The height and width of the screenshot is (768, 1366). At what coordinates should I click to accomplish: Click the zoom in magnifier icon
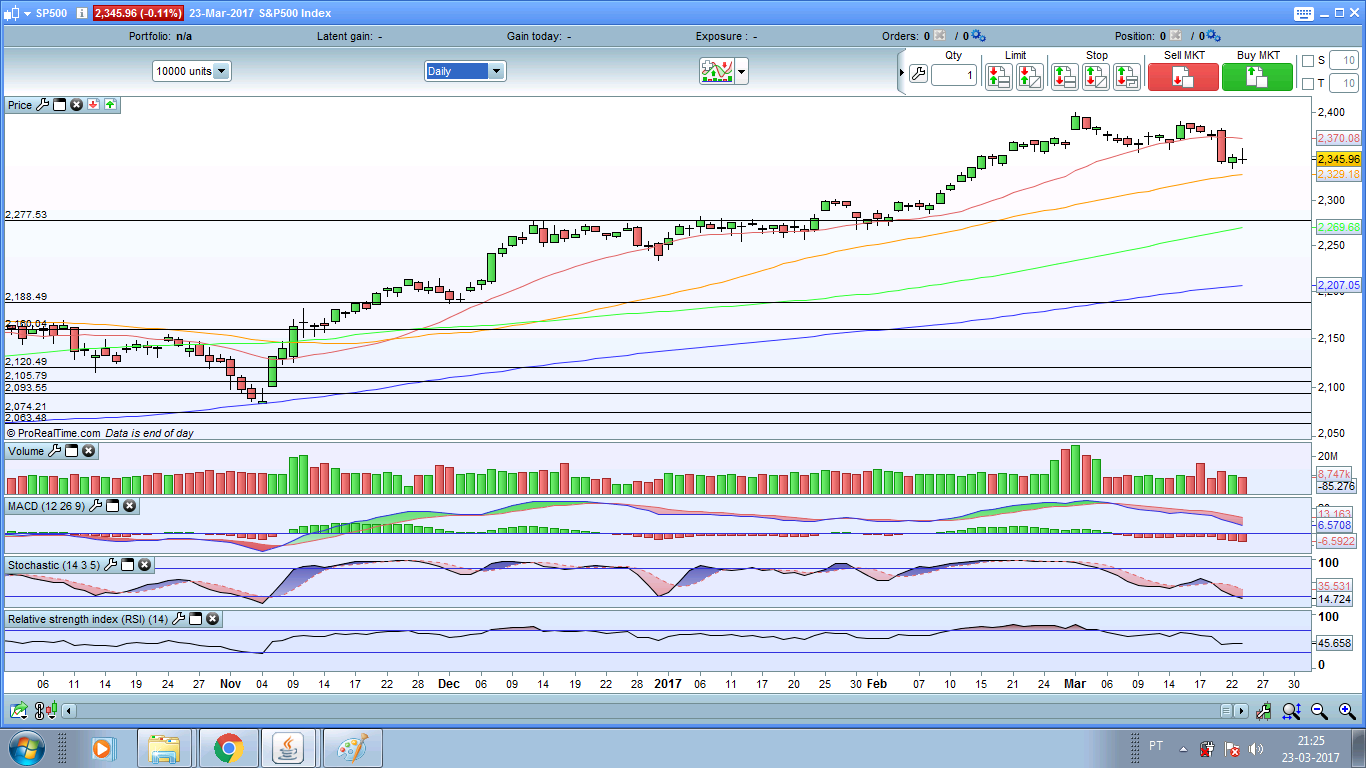[1346, 711]
